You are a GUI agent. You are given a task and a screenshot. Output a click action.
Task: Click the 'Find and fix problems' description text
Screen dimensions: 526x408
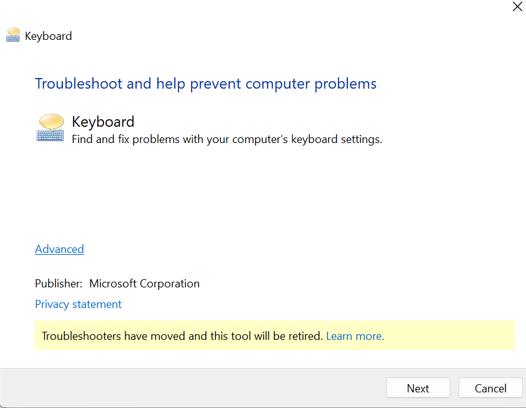click(x=227, y=139)
